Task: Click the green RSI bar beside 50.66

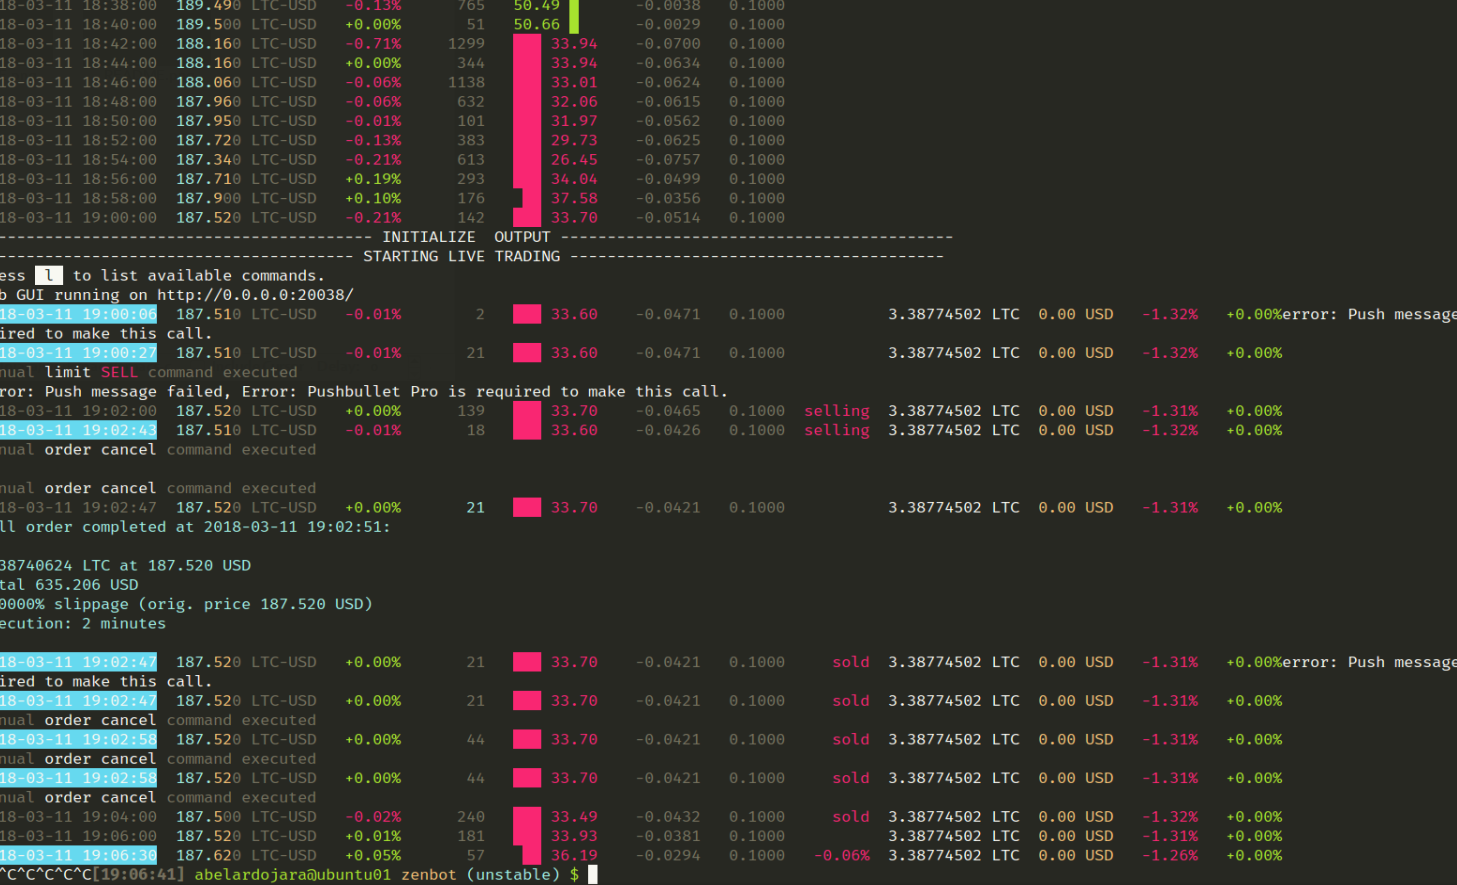Action: 574,24
